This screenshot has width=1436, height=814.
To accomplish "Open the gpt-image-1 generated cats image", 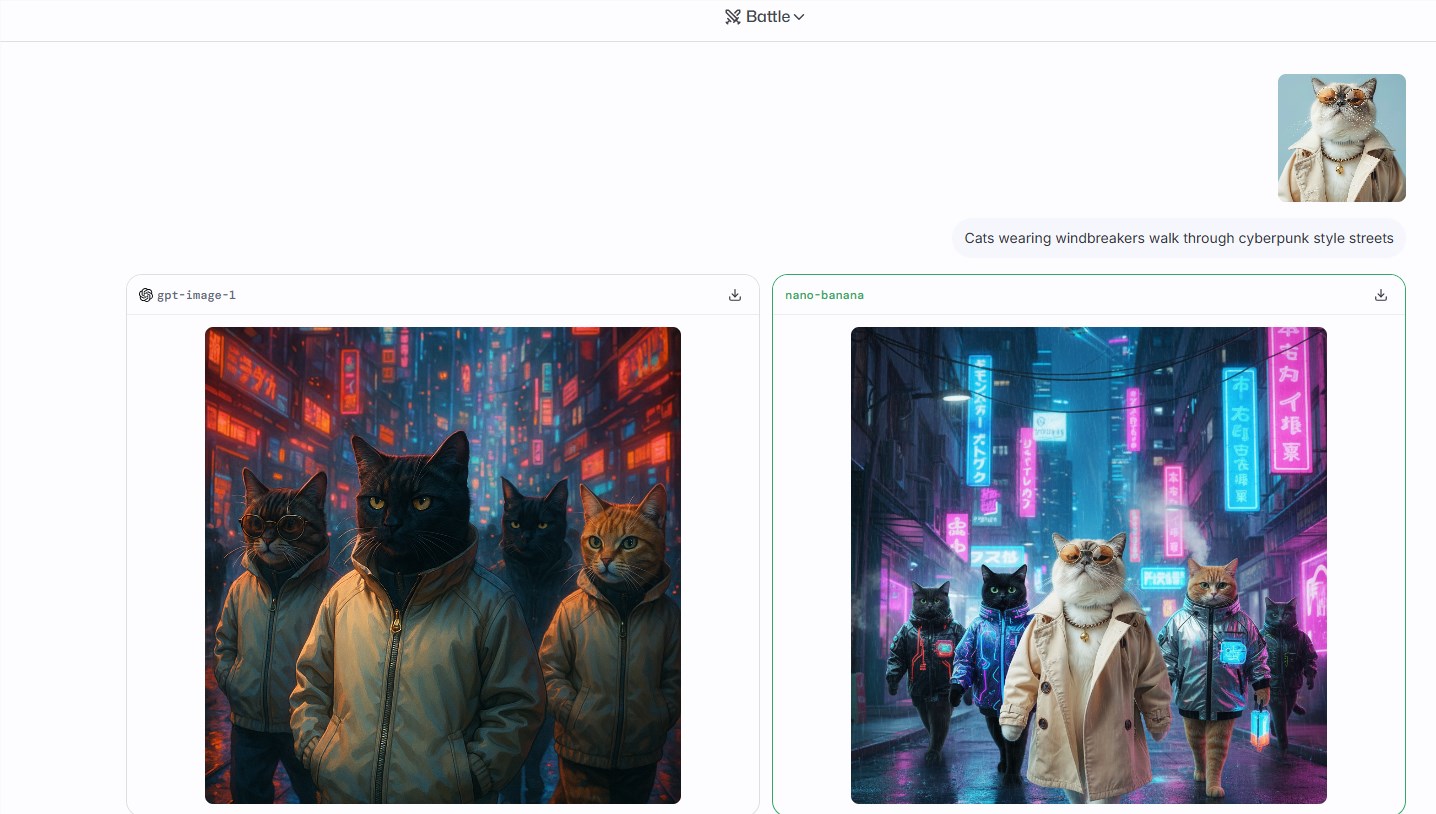I will 443,565.
